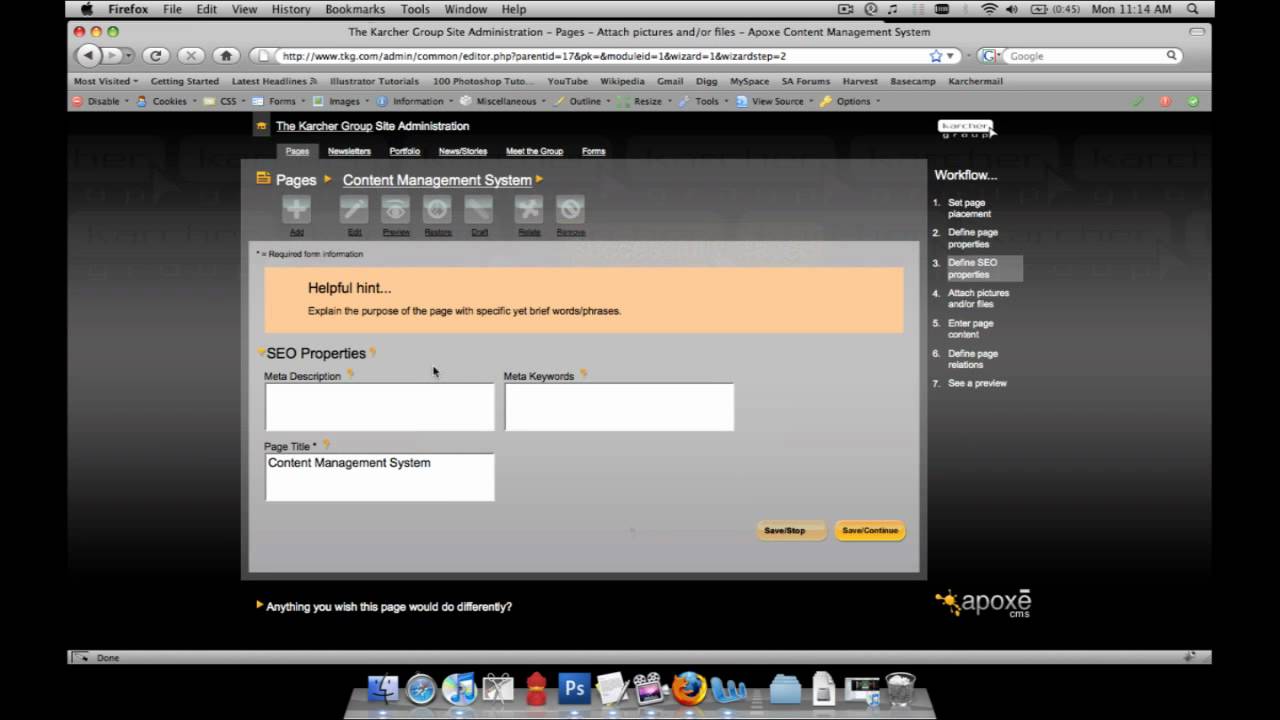The width and height of the screenshot is (1280, 720).
Task: Click the Add page icon
Action: (x=296, y=209)
